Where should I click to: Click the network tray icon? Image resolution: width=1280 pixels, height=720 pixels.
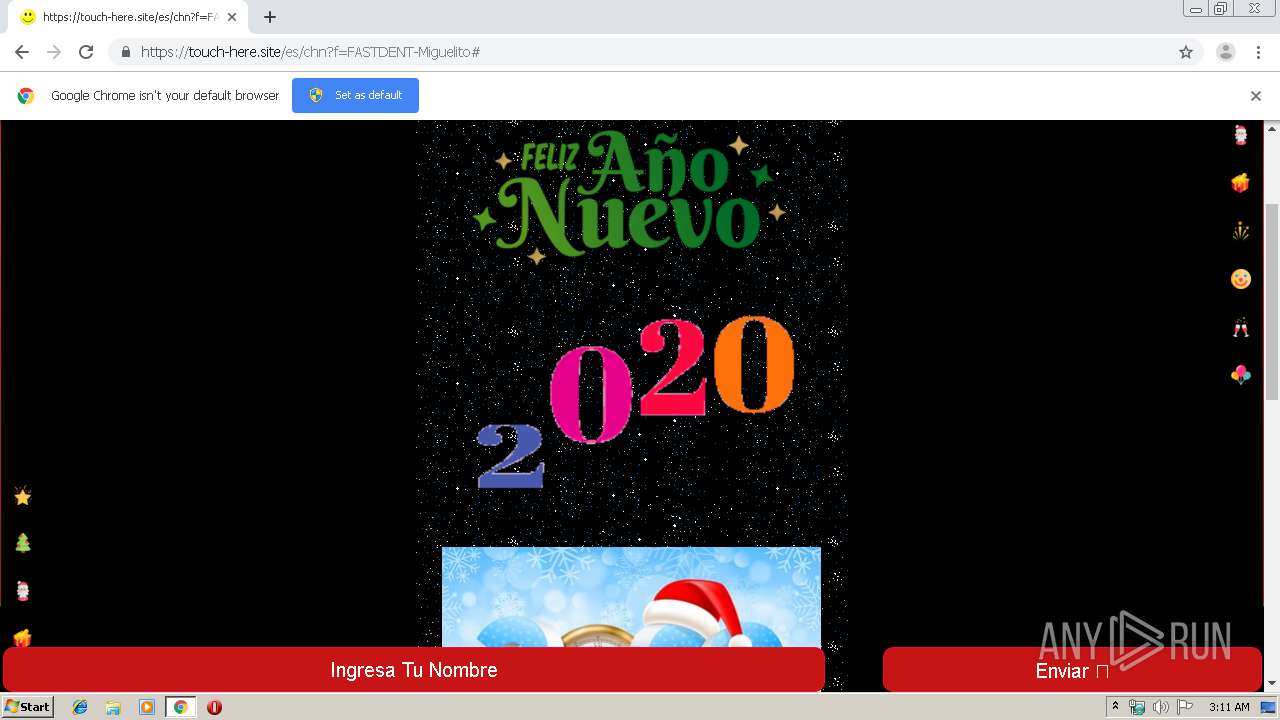click(1137, 707)
